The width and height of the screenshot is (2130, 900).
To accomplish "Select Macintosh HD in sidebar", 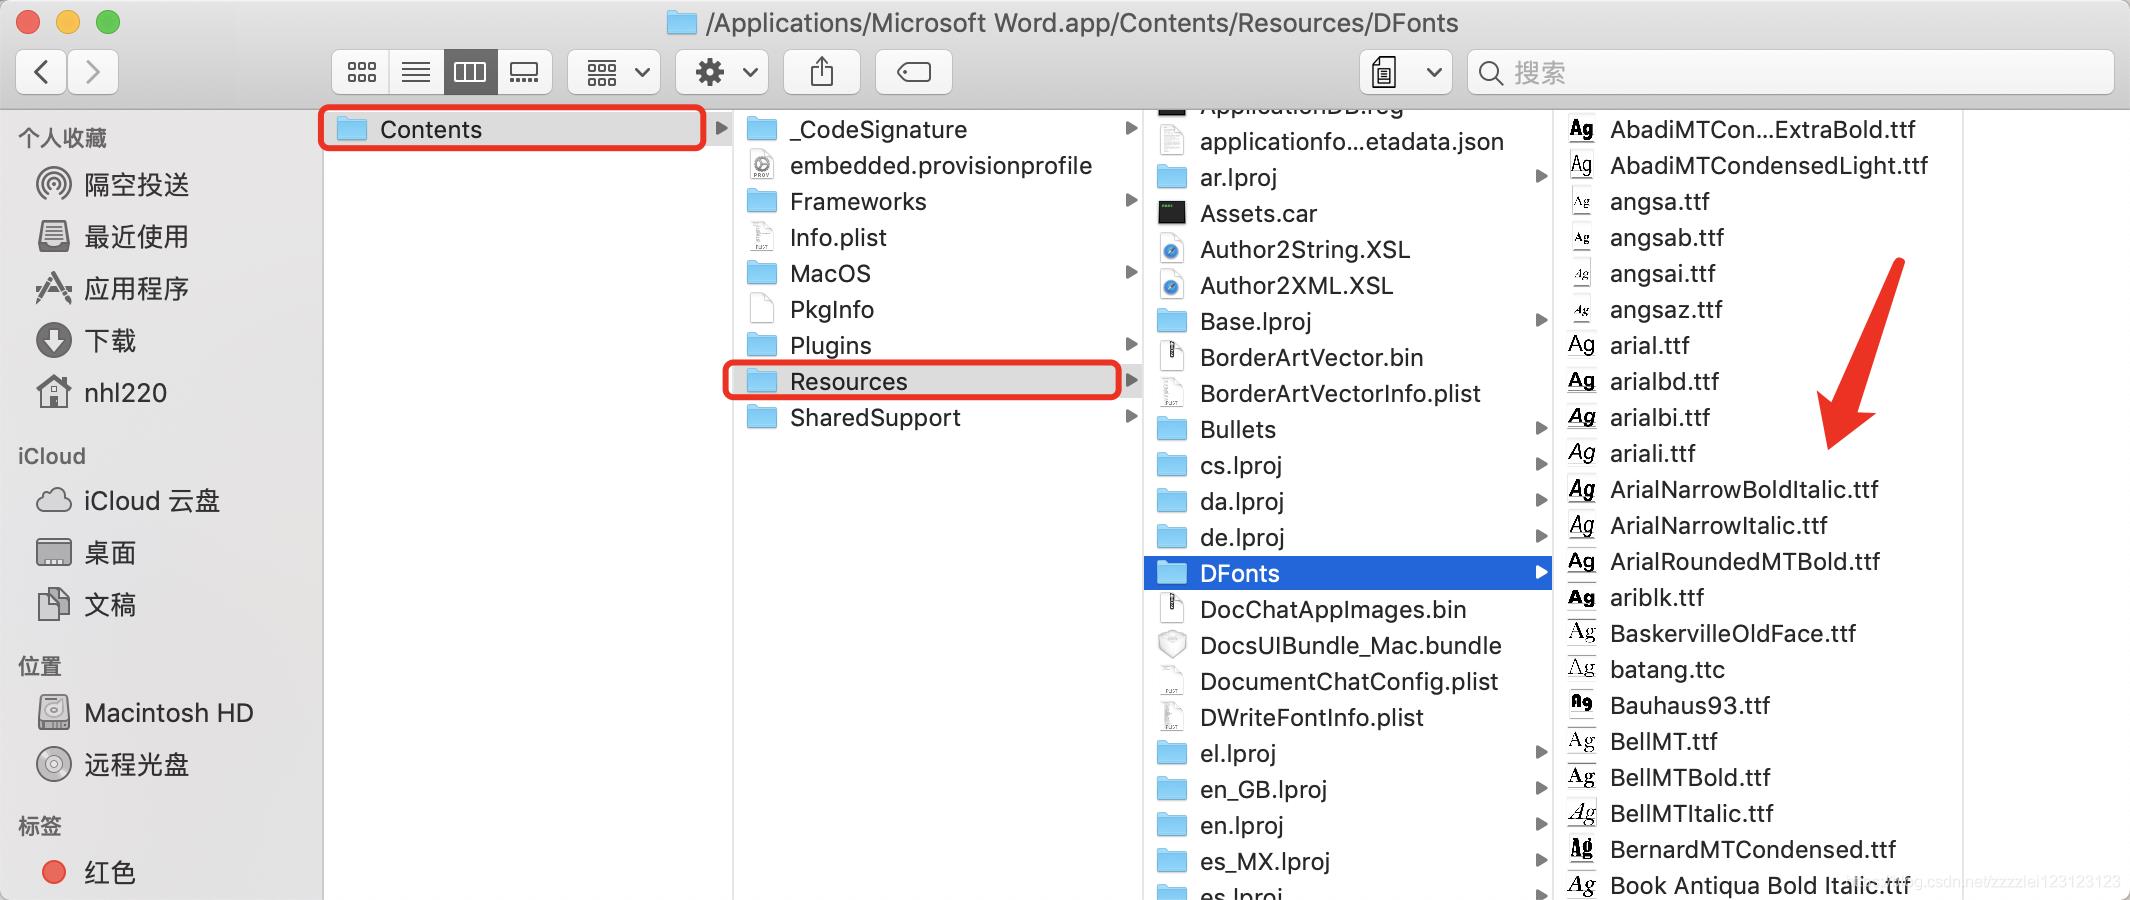I will click(x=145, y=713).
